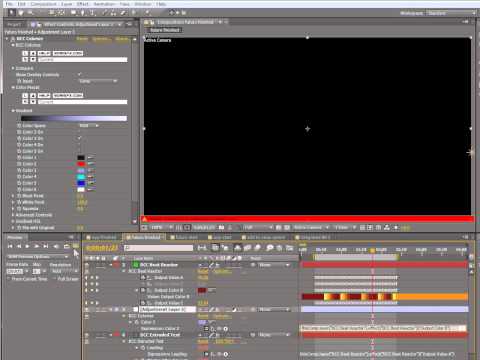Open Project panel tab
This screenshot has height=360, width=480.
tap(14, 24)
